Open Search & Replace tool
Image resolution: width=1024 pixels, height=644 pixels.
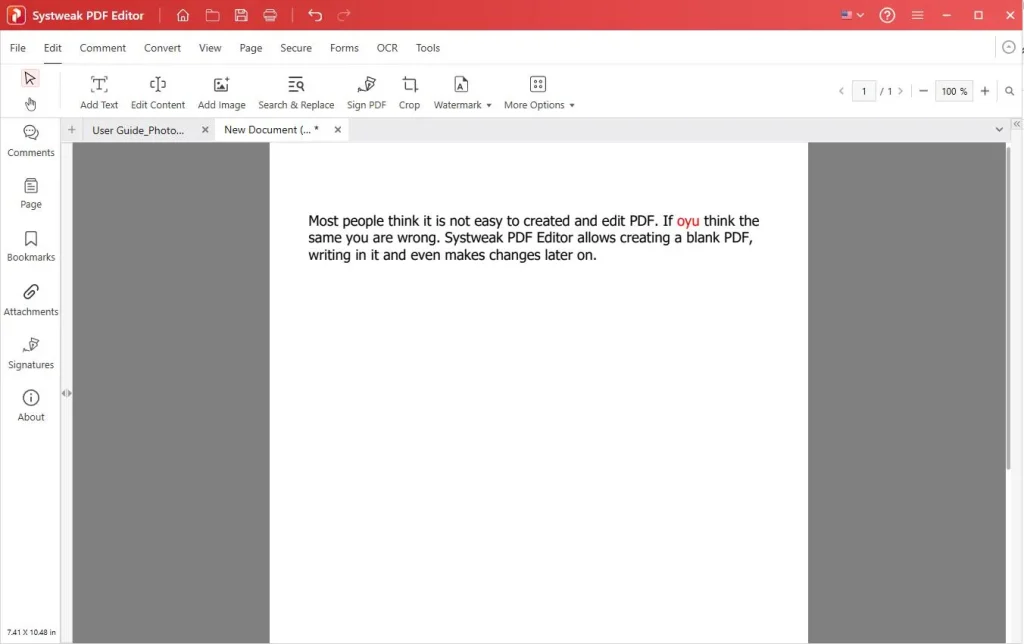(x=296, y=92)
